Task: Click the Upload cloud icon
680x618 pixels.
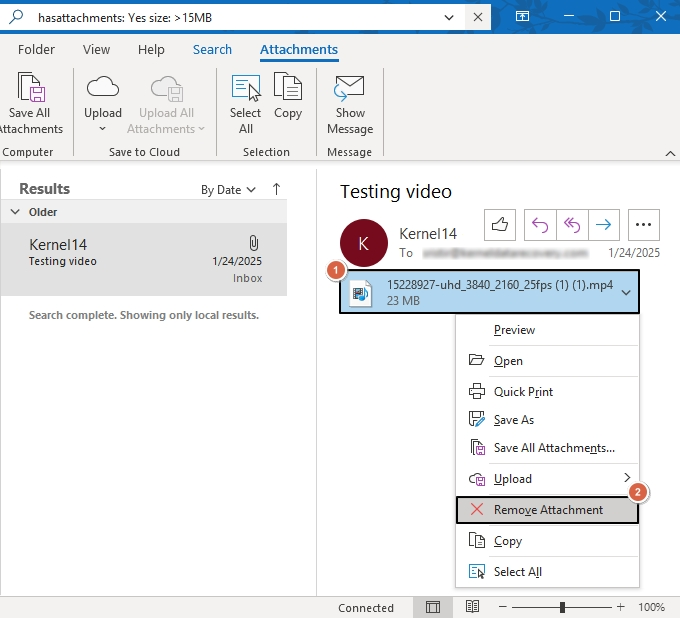Action: [x=103, y=87]
